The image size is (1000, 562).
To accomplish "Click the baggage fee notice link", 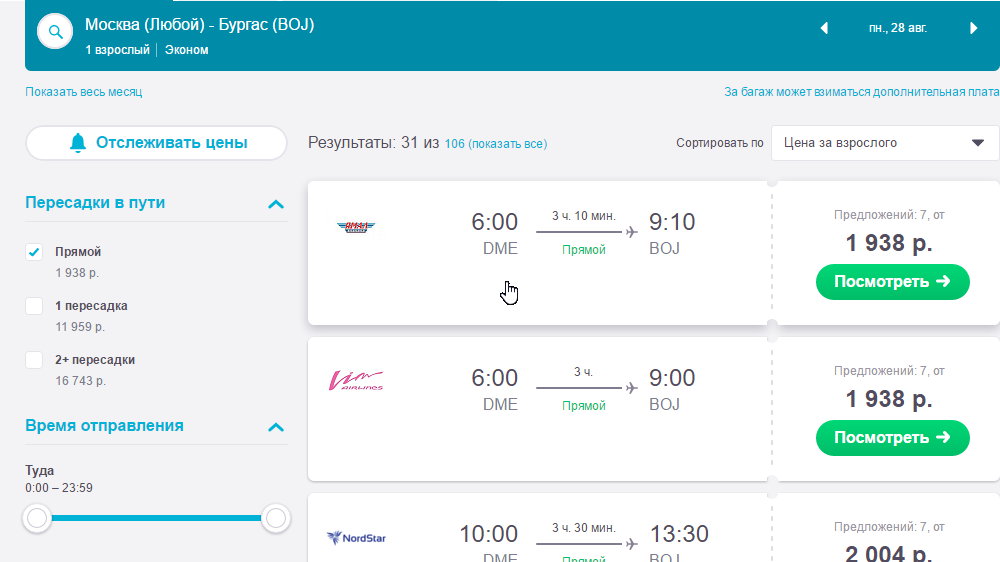I will [x=862, y=92].
